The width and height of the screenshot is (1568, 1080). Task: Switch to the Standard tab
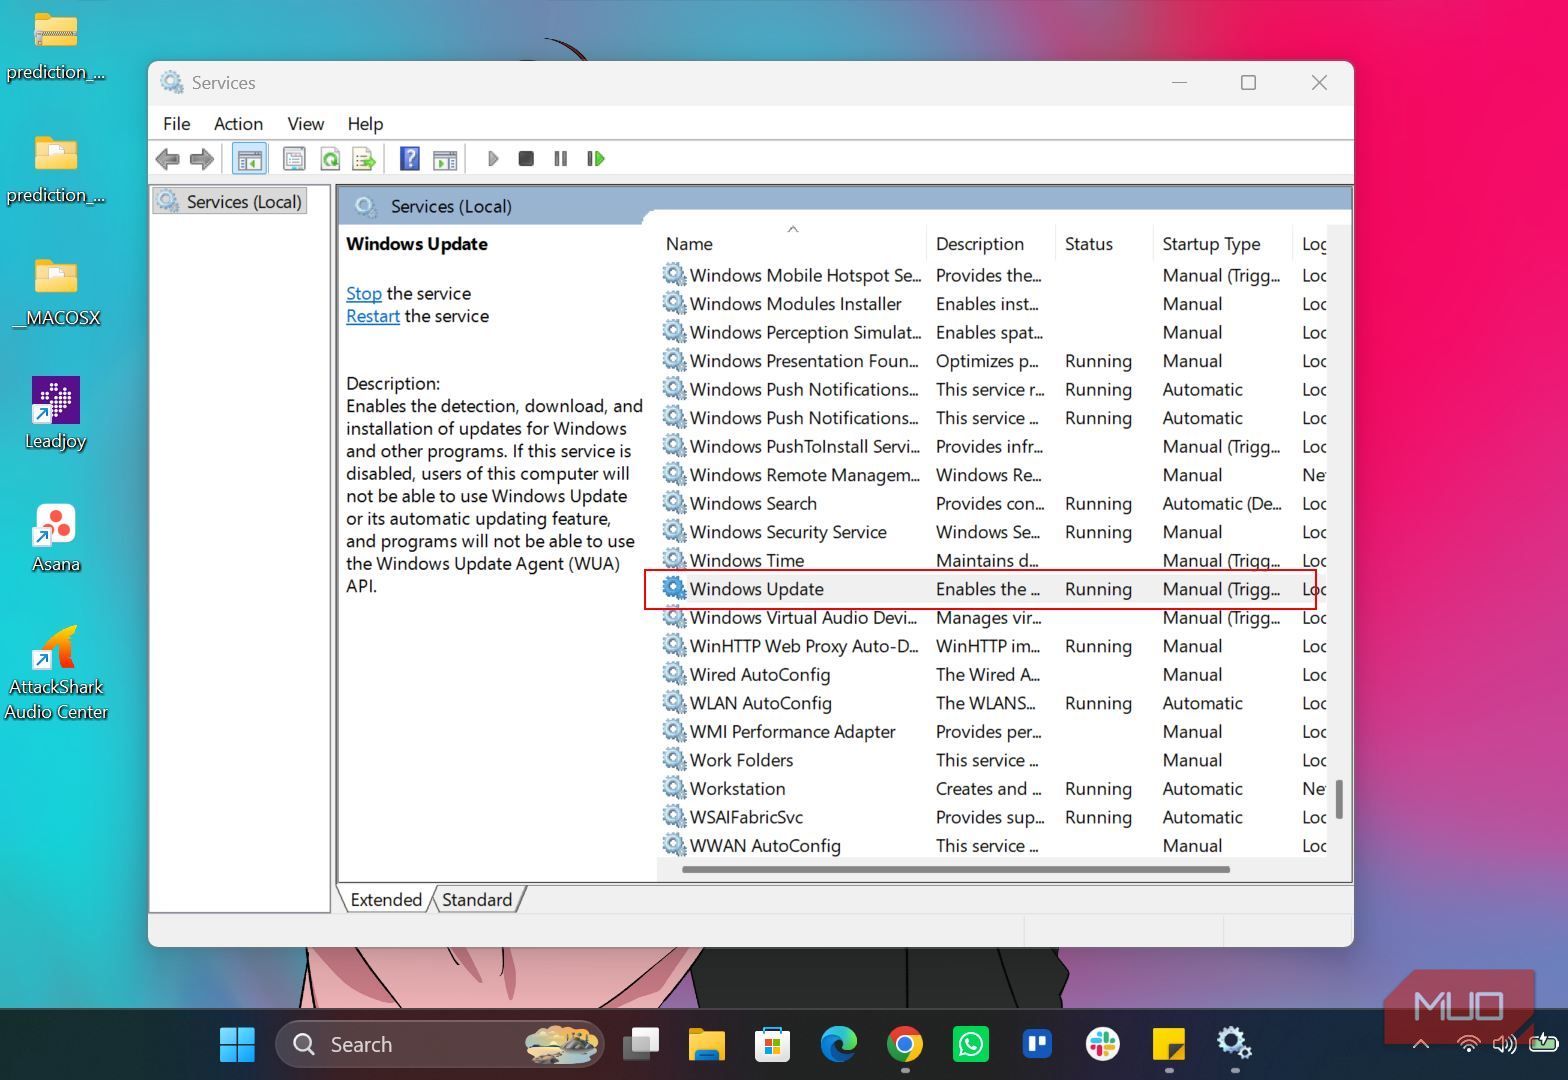pyautogui.click(x=477, y=899)
